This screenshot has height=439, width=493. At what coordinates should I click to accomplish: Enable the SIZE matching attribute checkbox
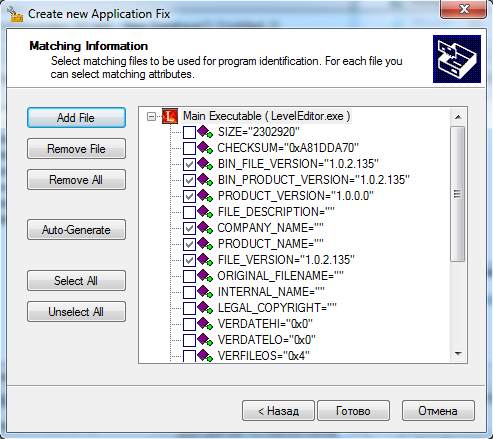click(189, 132)
